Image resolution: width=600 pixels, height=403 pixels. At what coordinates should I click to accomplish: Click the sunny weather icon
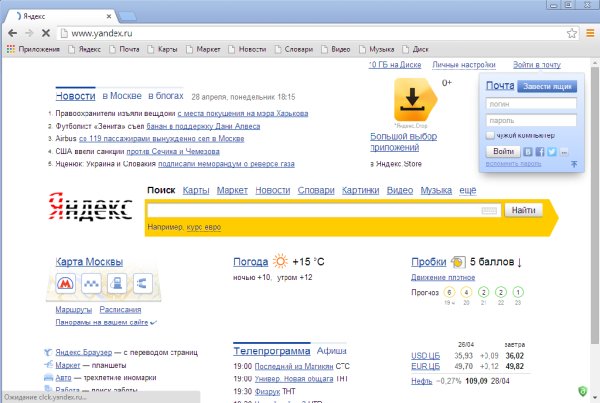(280, 261)
